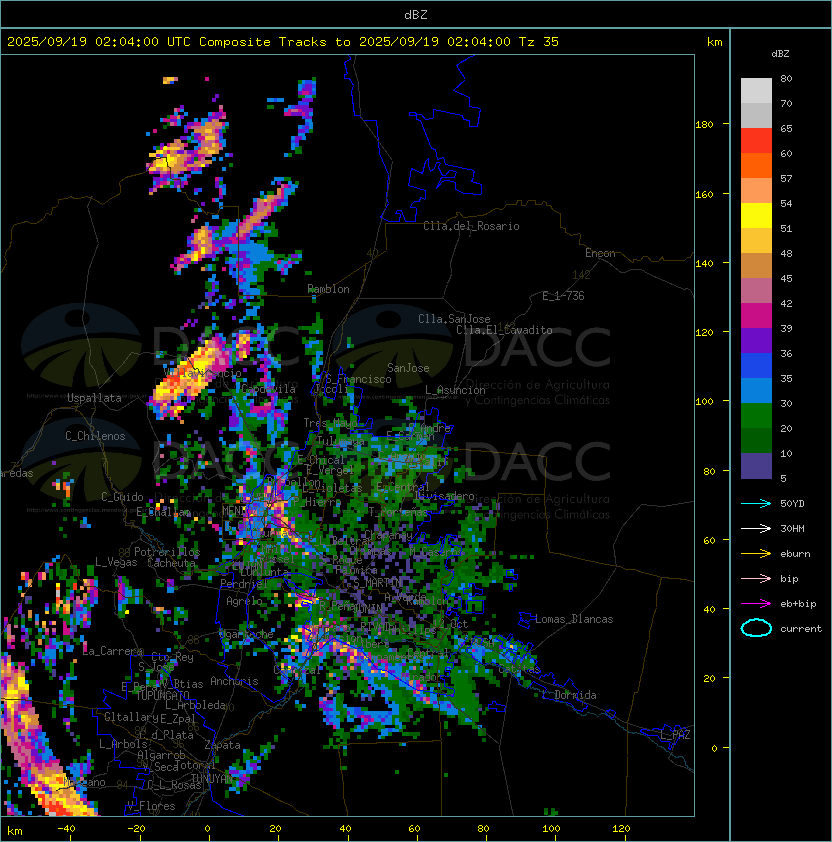Click the 100 tick on the vertical axis
The image size is (832, 842).
coord(704,402)
